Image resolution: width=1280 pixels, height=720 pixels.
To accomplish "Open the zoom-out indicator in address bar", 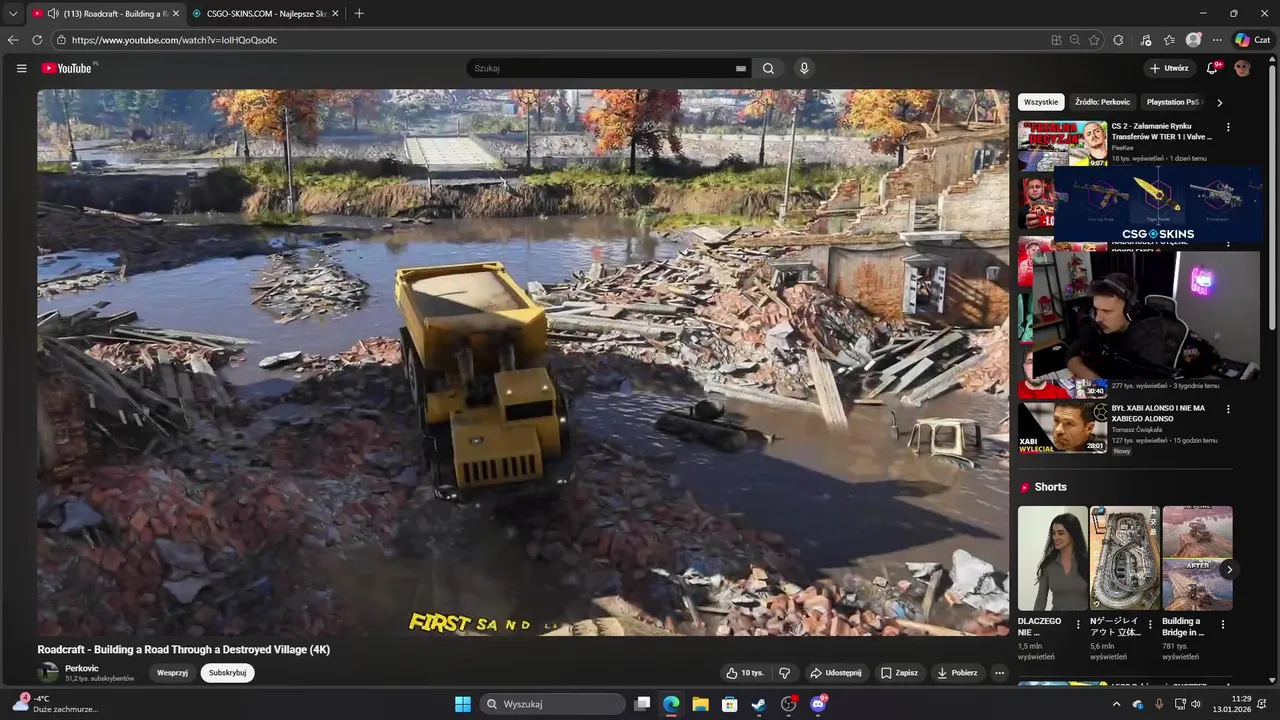I will (1075, 40).
